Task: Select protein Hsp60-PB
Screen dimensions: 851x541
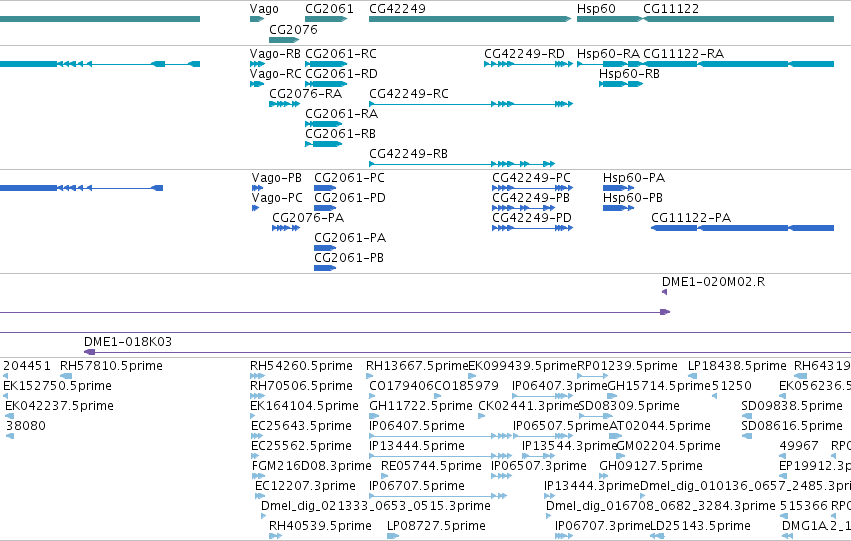Action: (633, 198)
